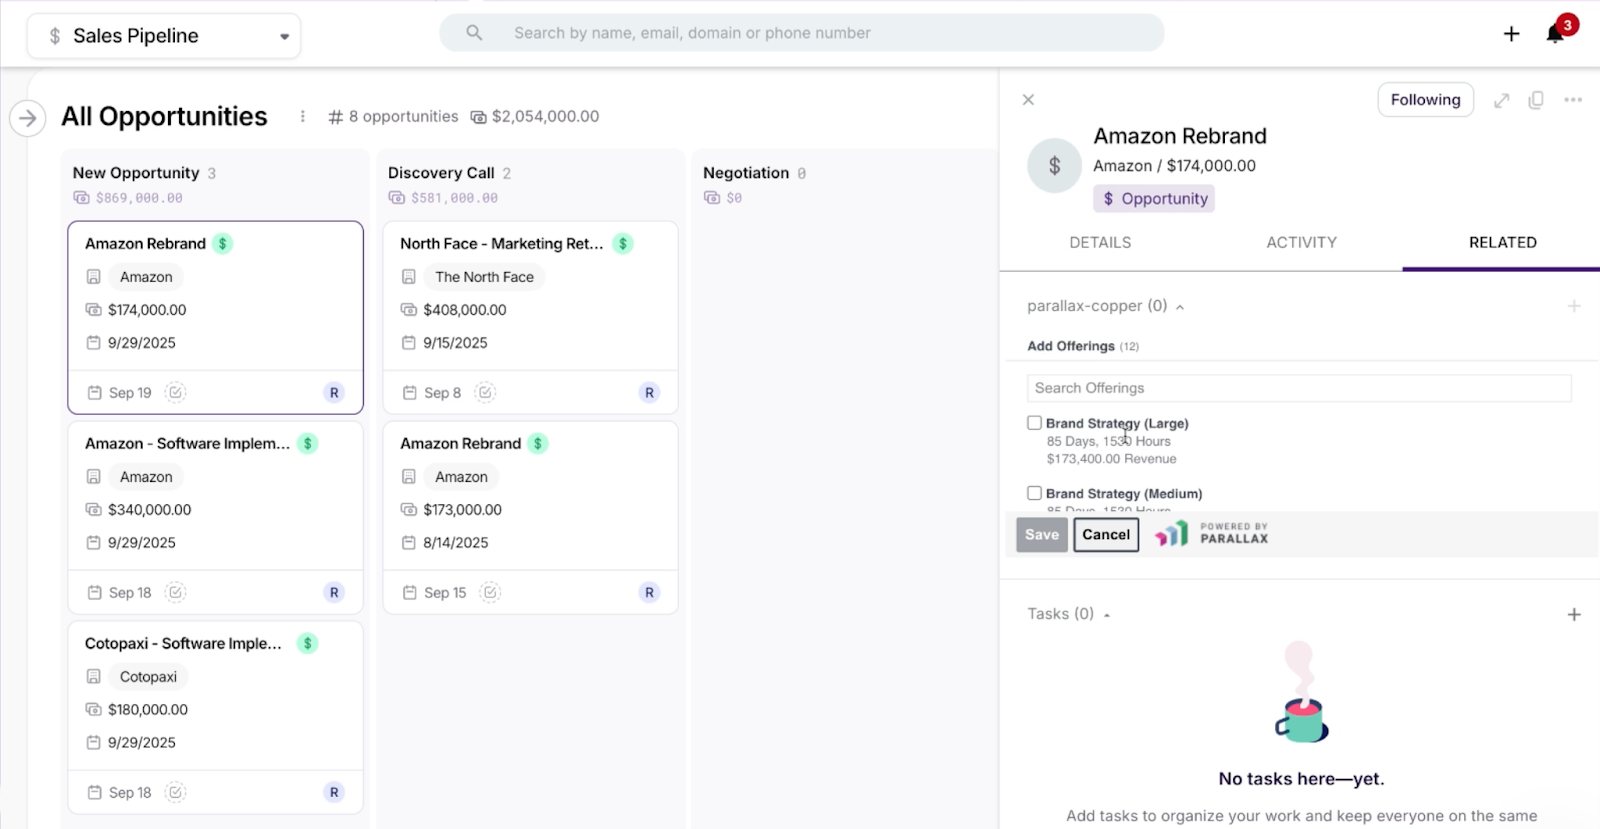This screenshot has height=829, width=1600.
Task: Click the task check icon on Sep 15 card
Action: (490, 592)
